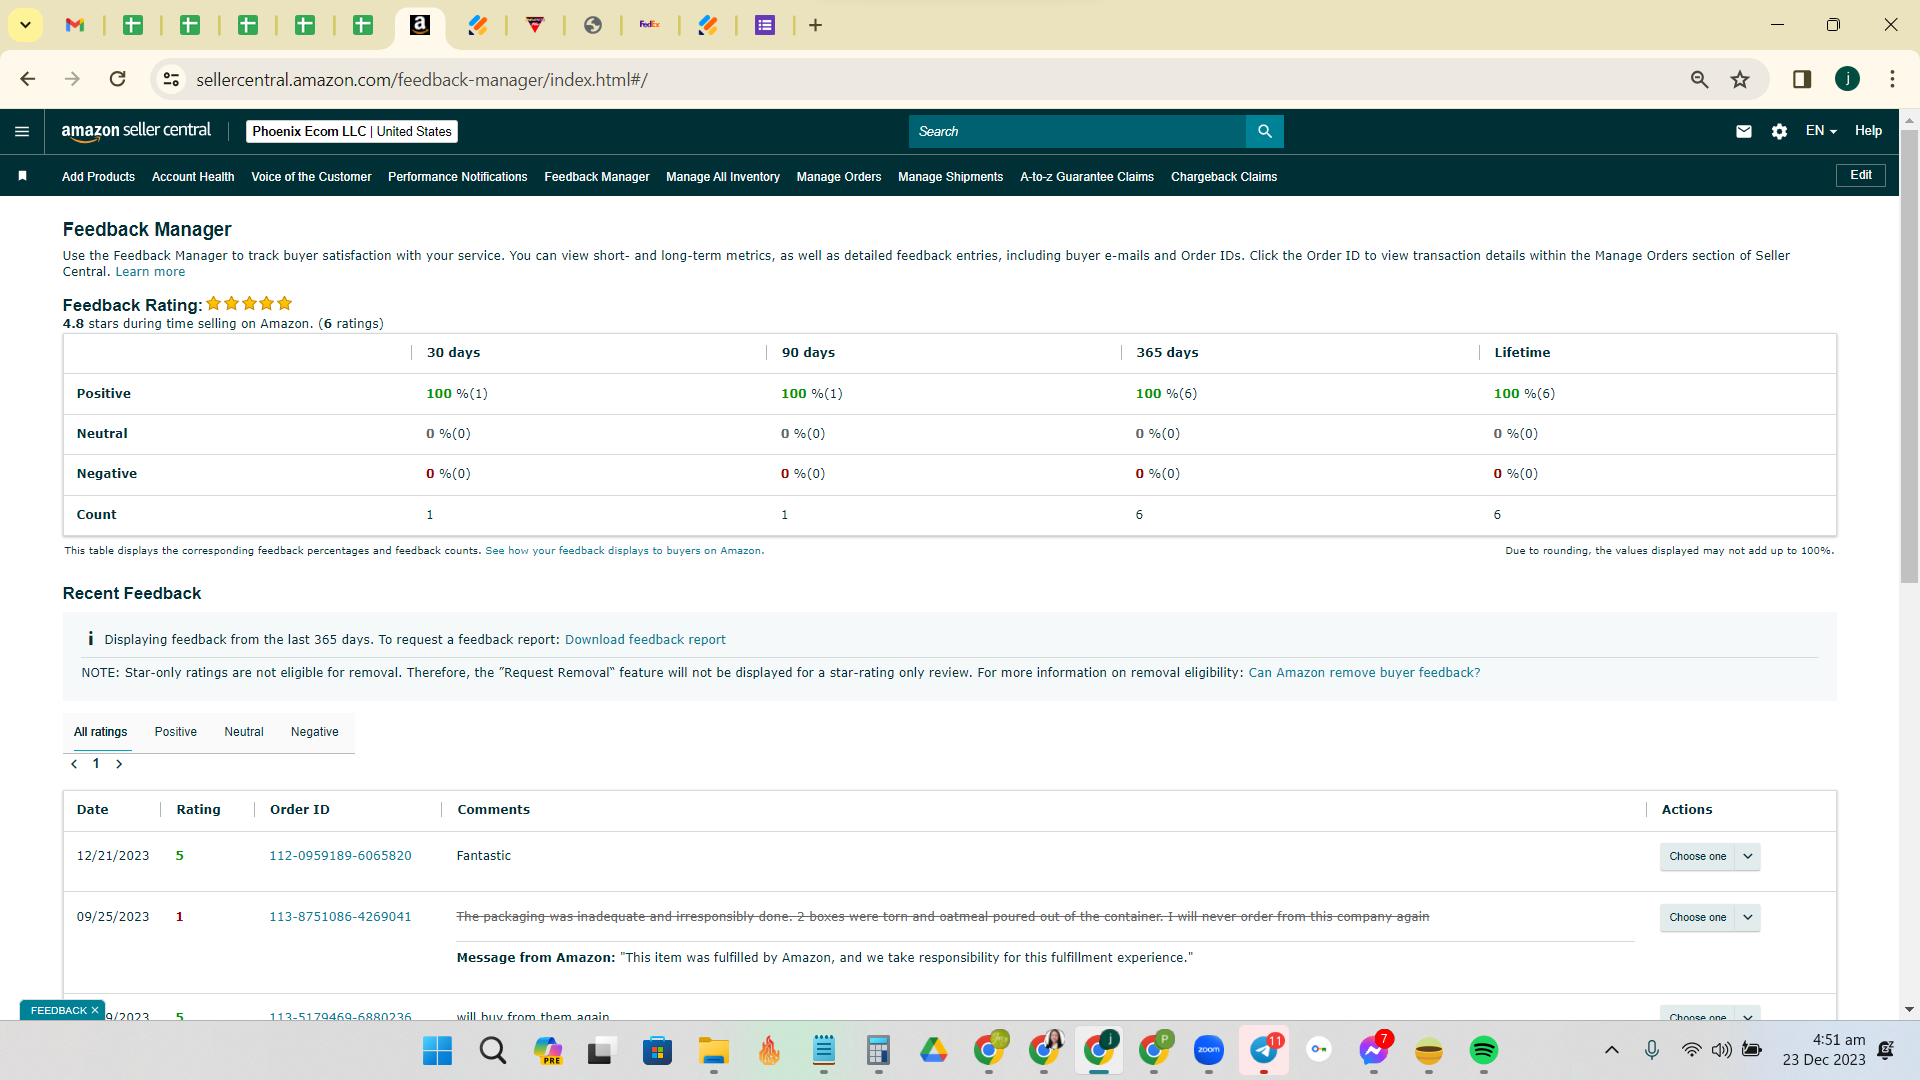Open Voice of the Customer page
The image size is (1920, 1080).
(311, 177)
